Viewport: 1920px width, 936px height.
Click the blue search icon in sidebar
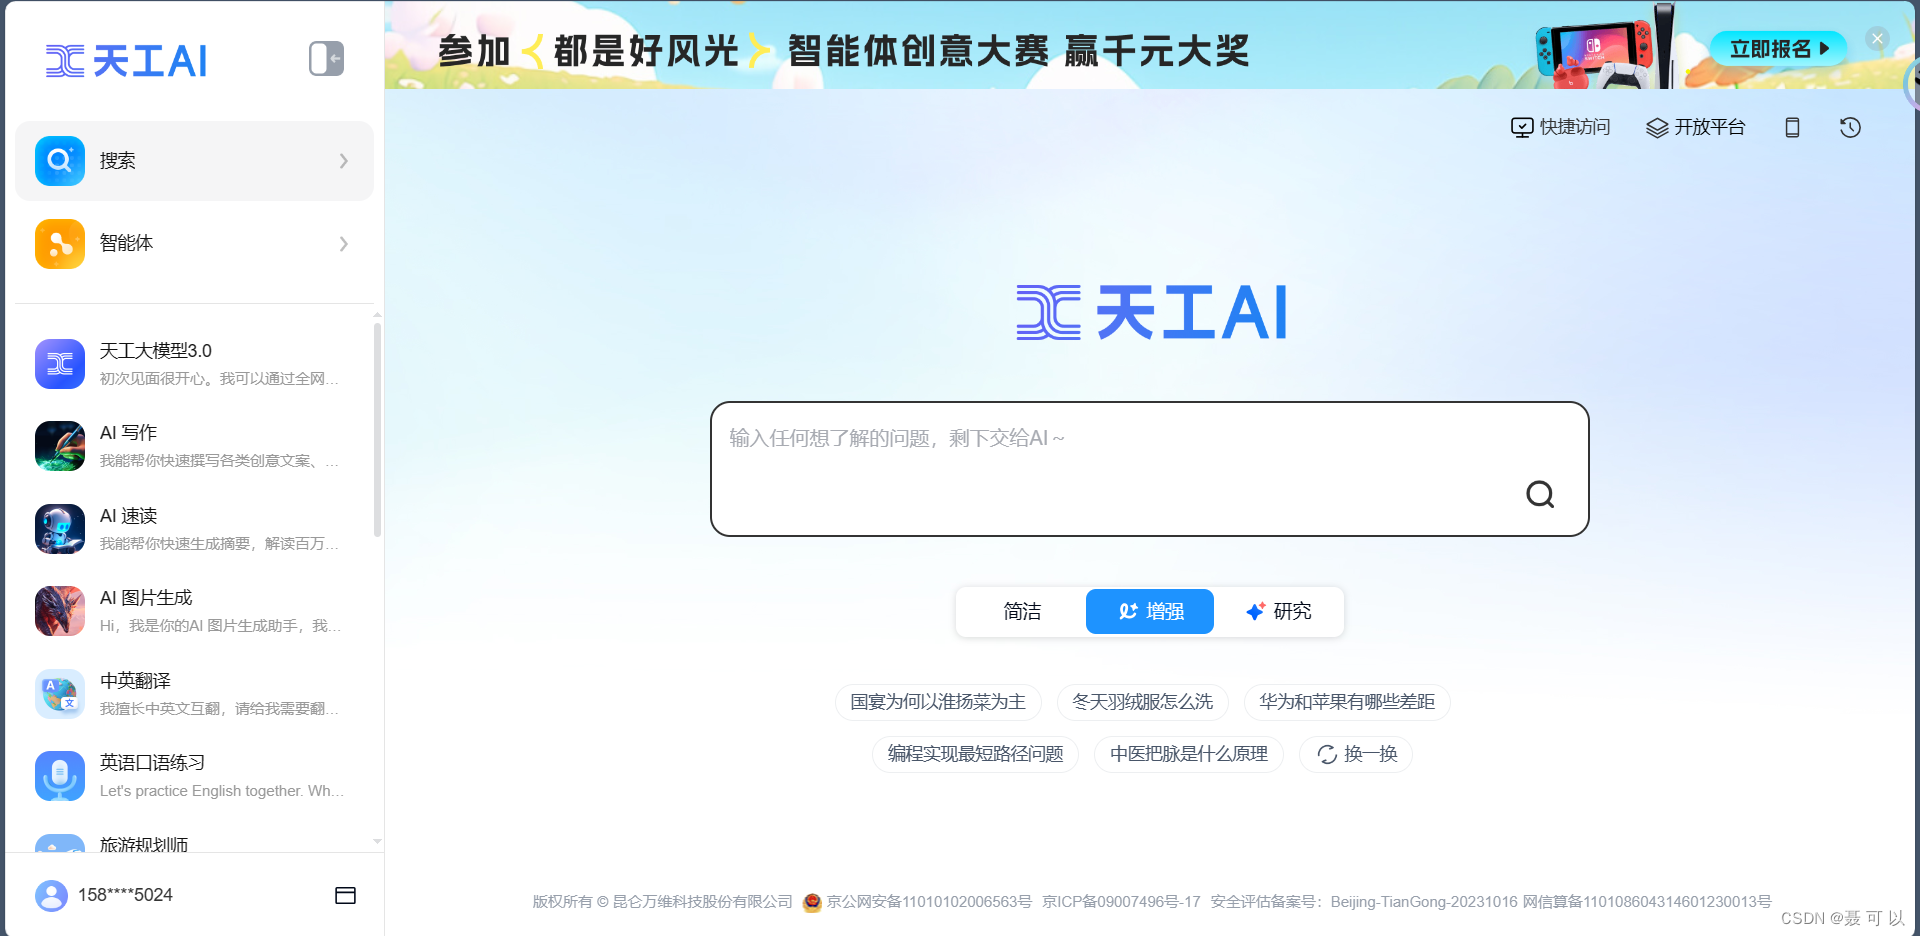60,161
